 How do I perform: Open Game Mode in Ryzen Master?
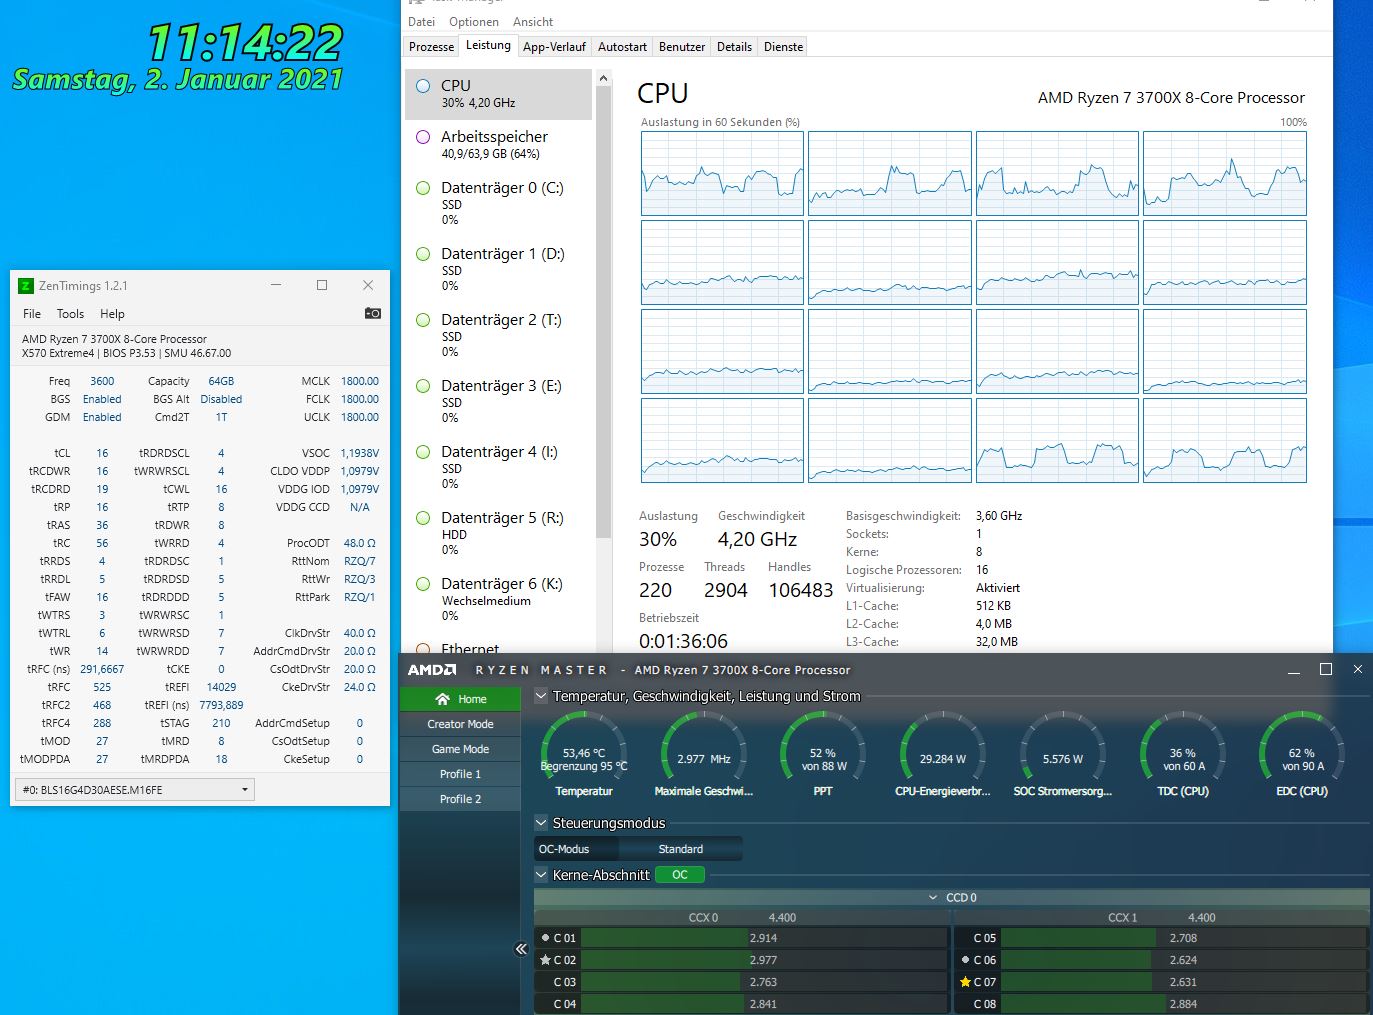[x=460, y=749]
